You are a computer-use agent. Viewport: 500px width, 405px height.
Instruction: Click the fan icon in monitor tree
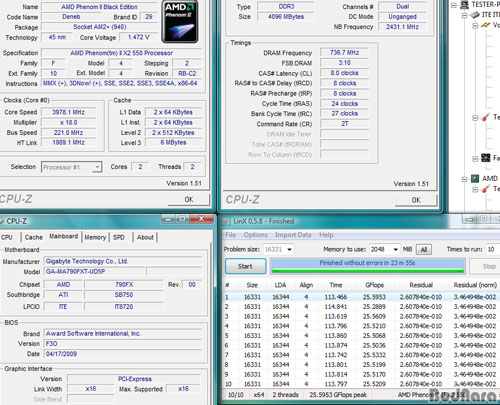(486, 158)
